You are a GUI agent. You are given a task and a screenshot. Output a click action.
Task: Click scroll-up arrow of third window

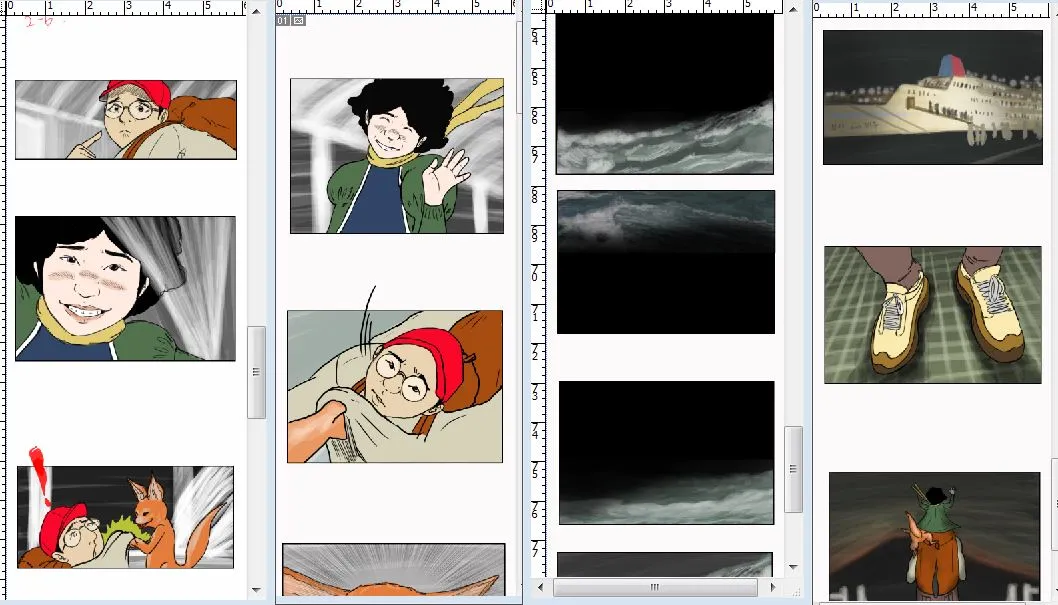click(793, 10)
